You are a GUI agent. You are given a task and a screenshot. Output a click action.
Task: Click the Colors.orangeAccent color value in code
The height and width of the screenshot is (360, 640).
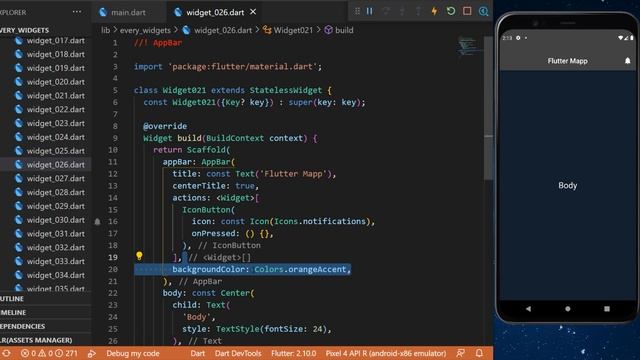(300, 269)
